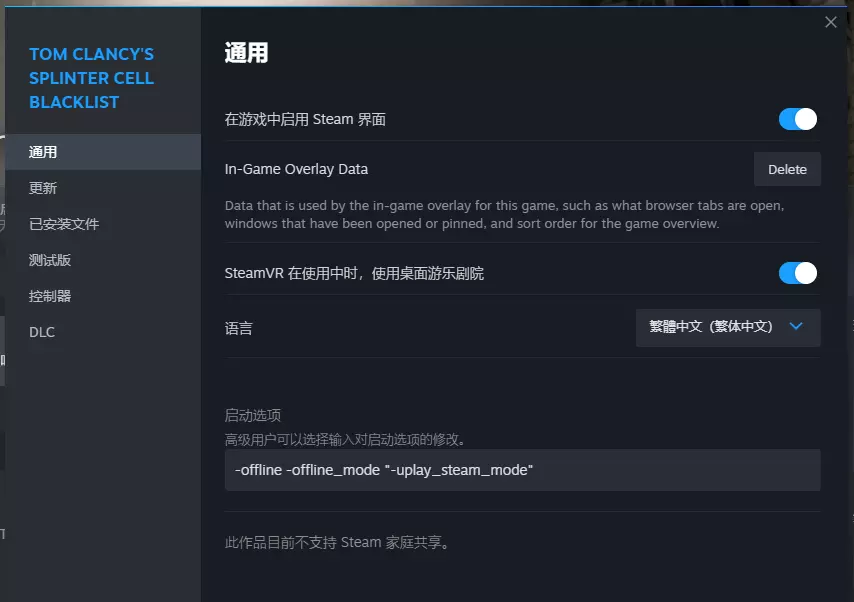Screen dimensions: 854x602
Task: Select the 通用 sidebar tab
Action: tap(103, 152)
